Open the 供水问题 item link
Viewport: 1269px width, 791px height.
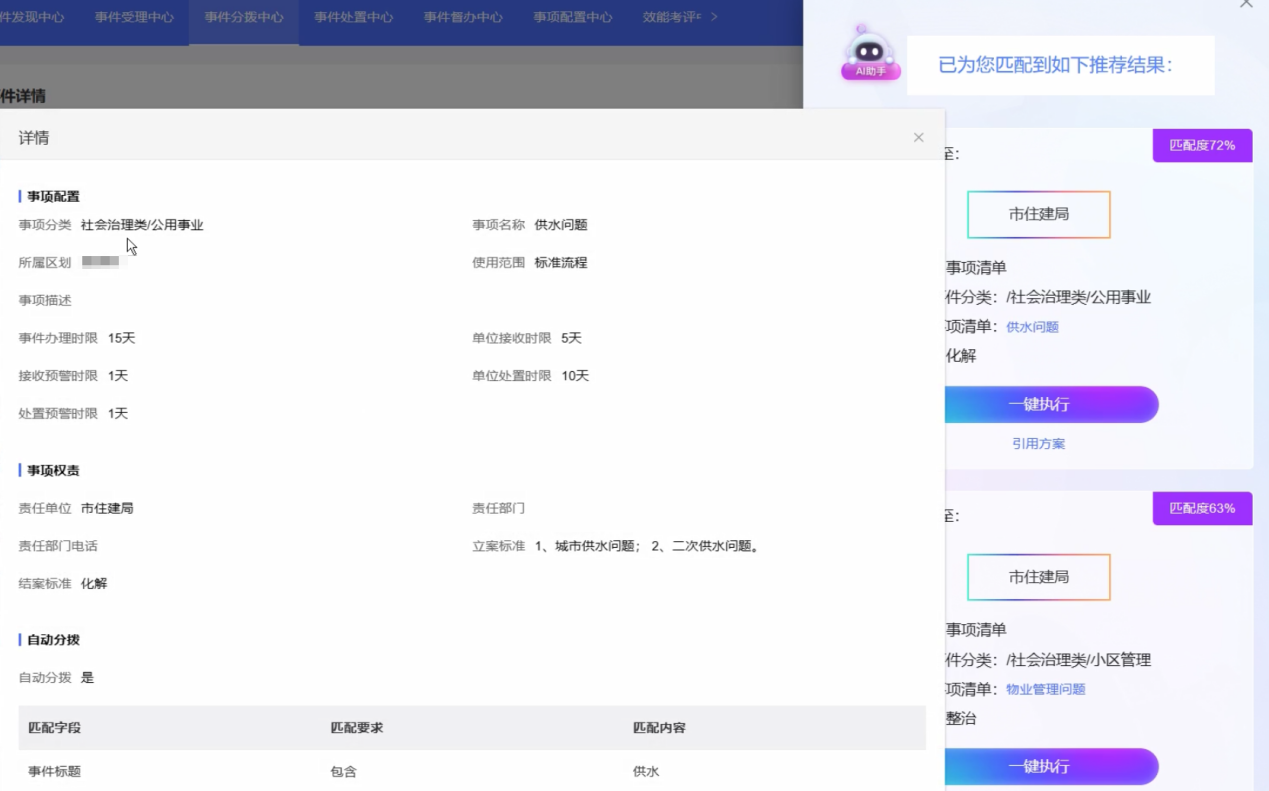pos(1032,327)
